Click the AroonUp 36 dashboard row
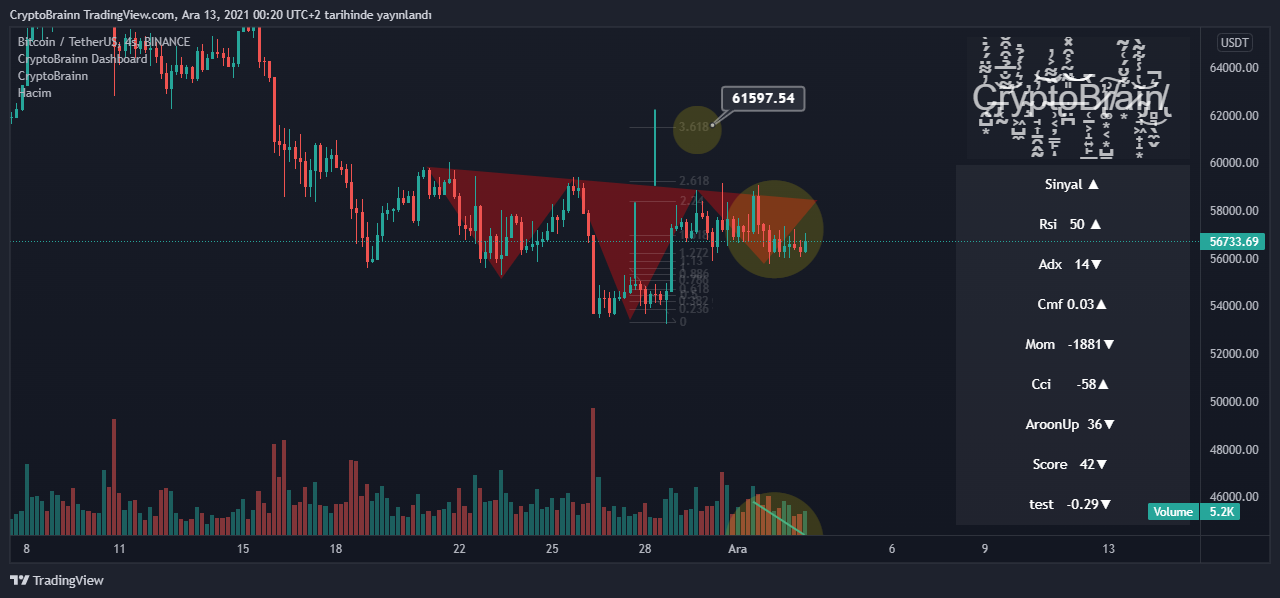Image resolution: width=1280 pixels, height=598 pixels. coord(1072,424)
